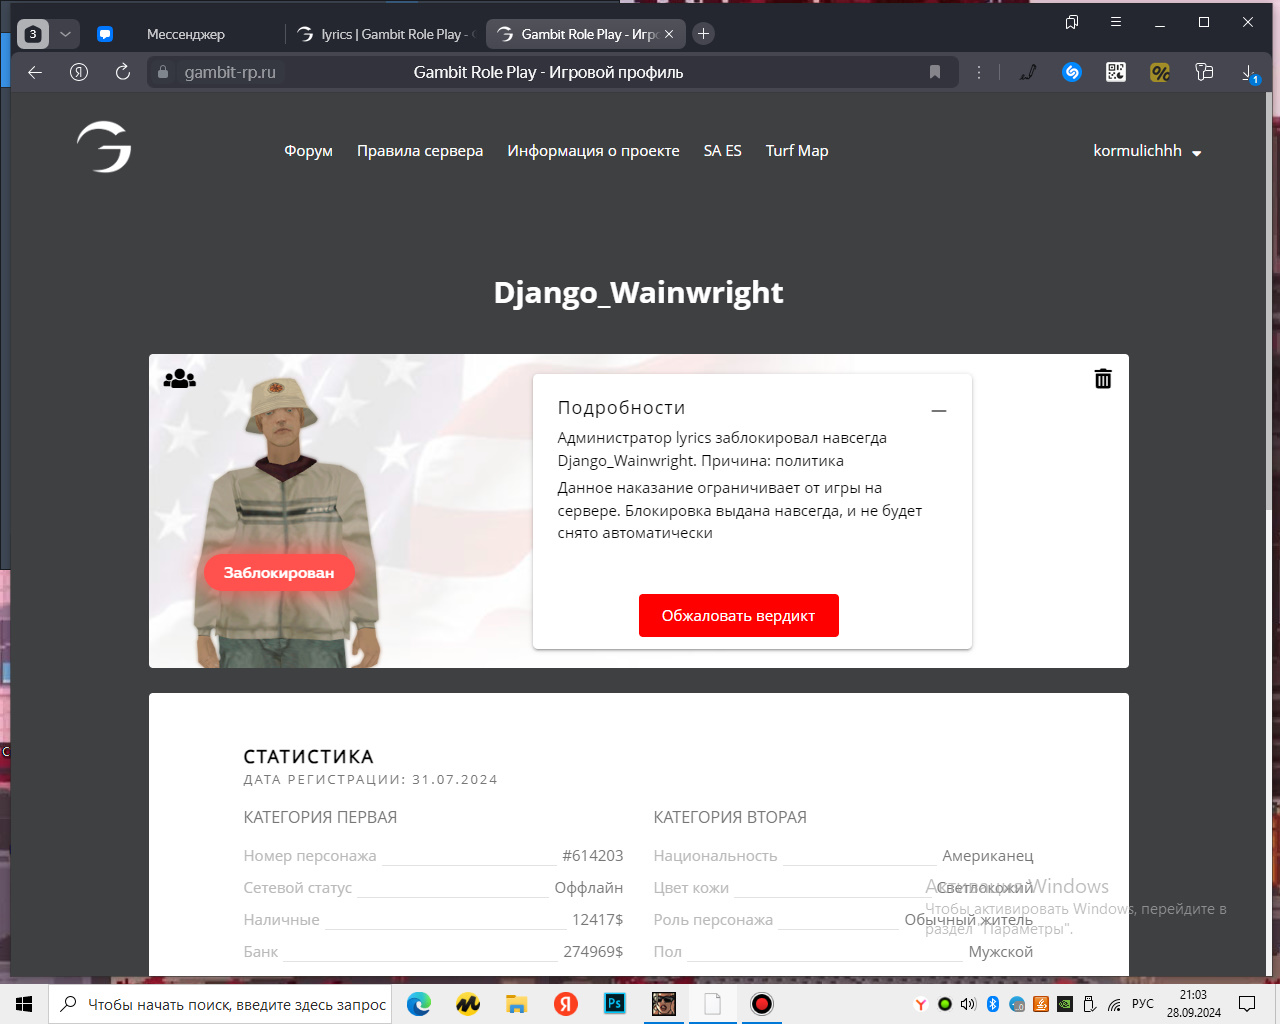1280x1024 pixels.
Task: Bookmark this page using the address bar icon
Action: pos(935,72)
